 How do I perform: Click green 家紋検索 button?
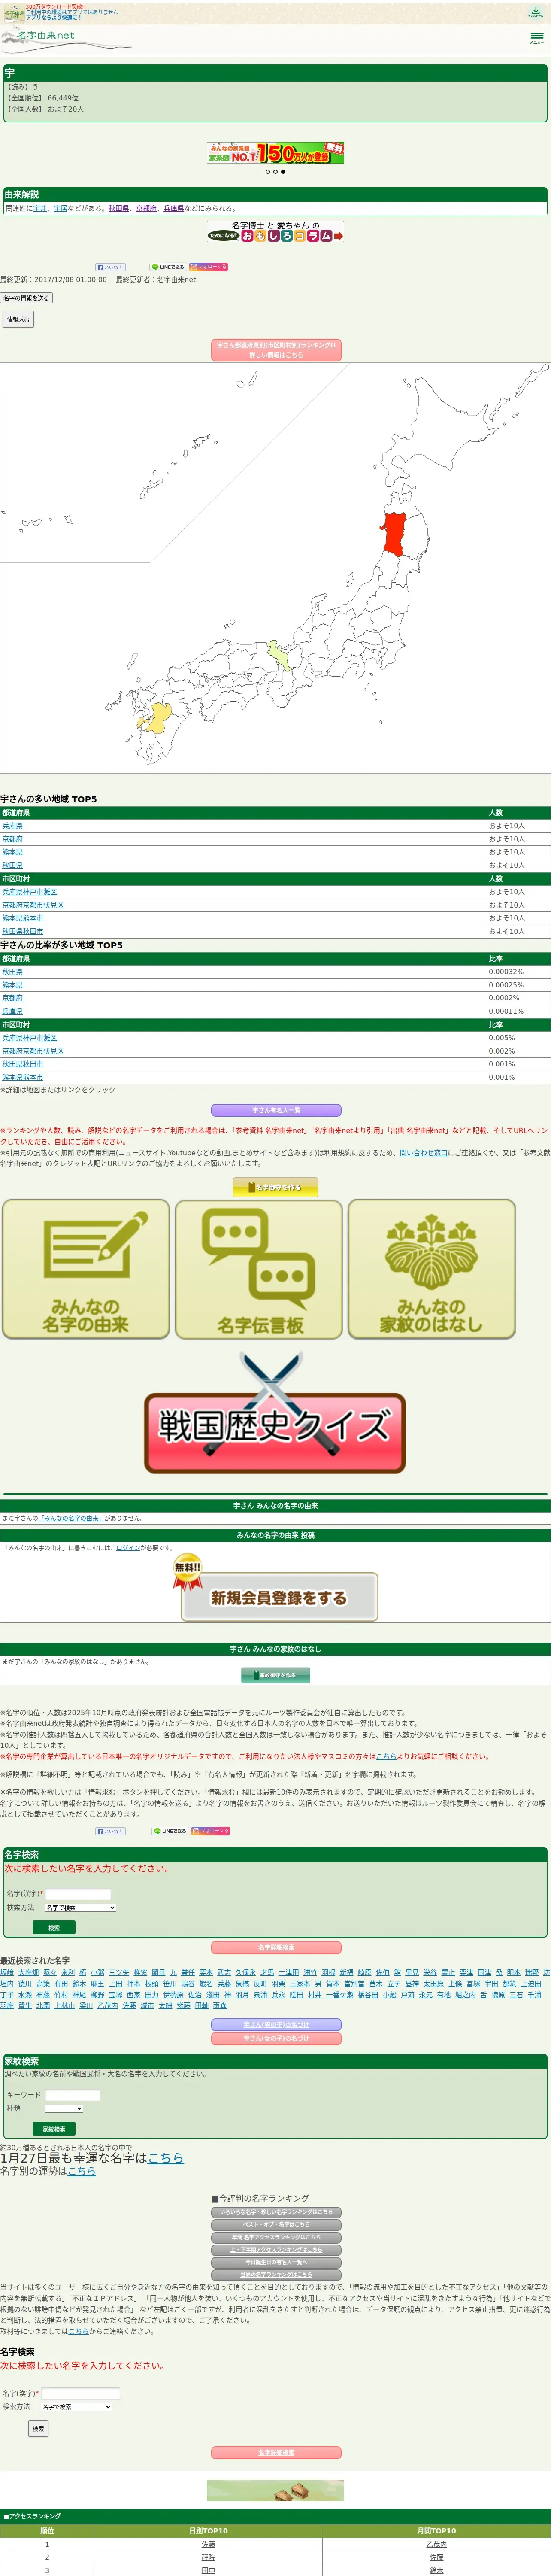pos(54,2129)
